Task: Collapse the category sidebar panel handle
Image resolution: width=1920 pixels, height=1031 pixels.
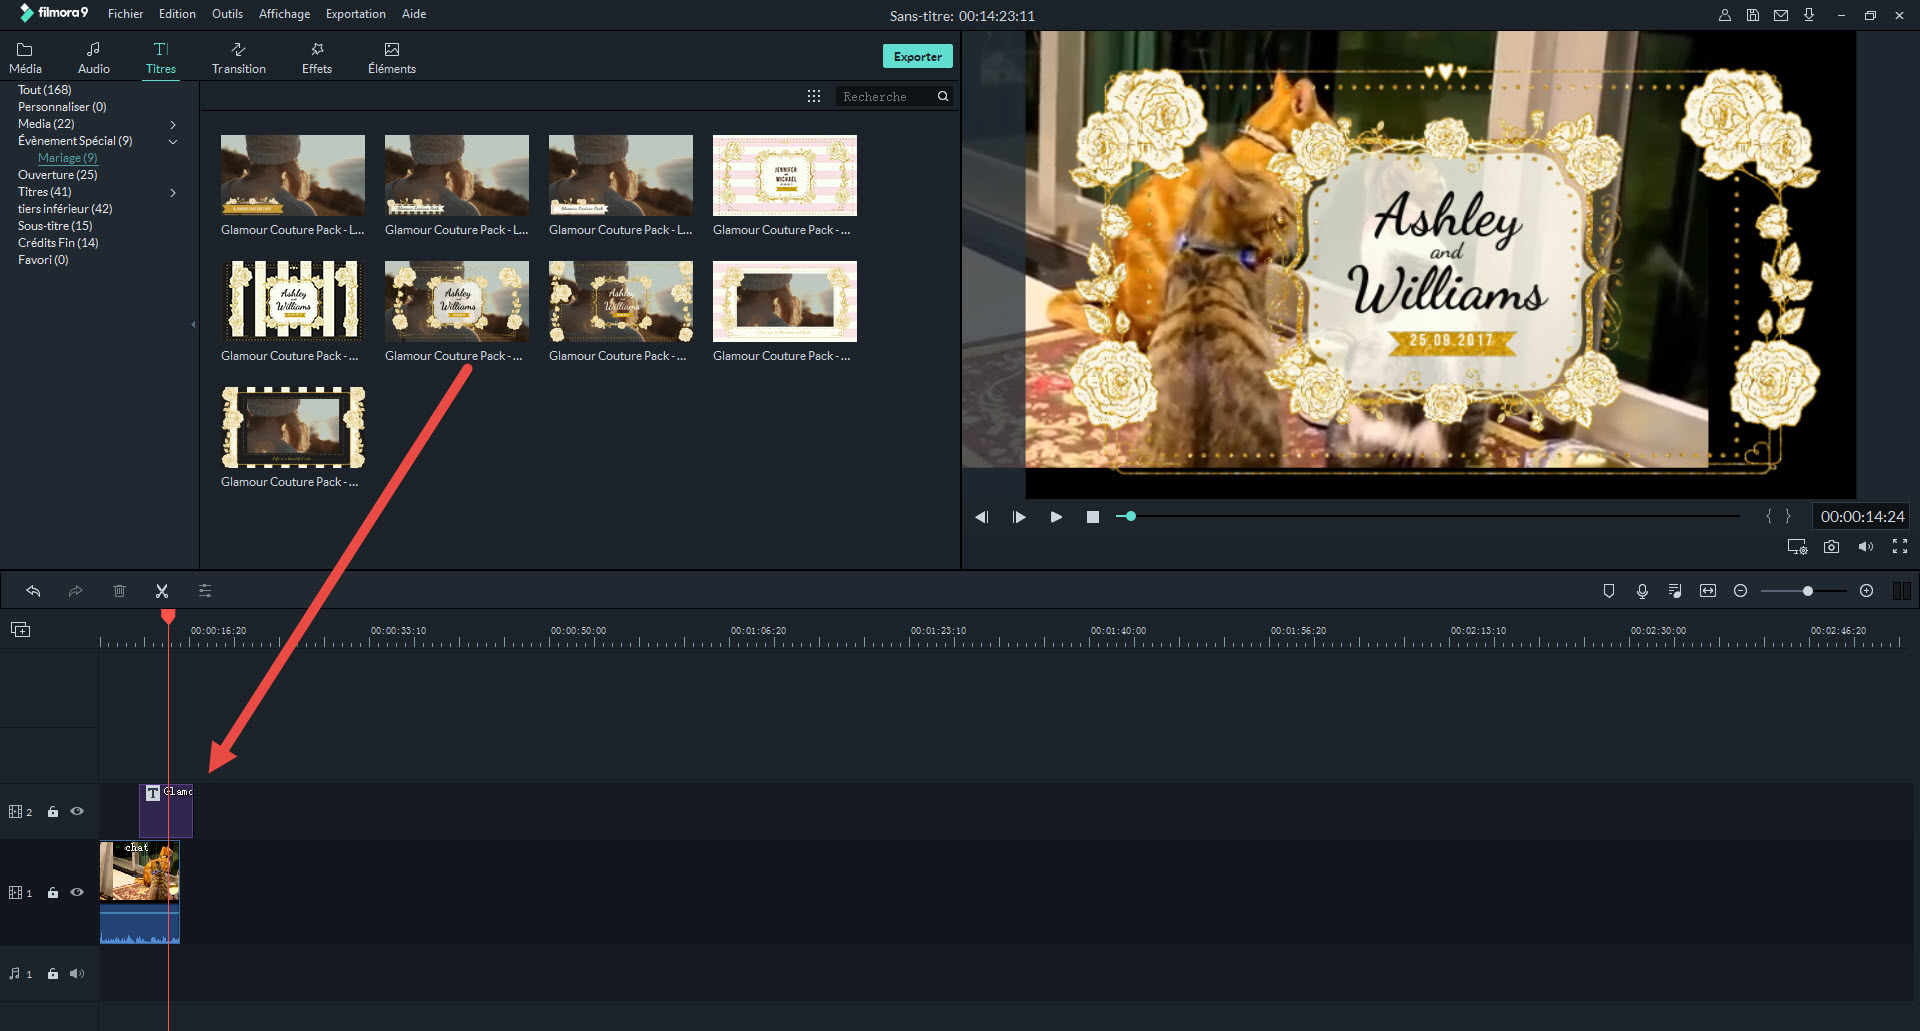Action: tap(193, 325)
